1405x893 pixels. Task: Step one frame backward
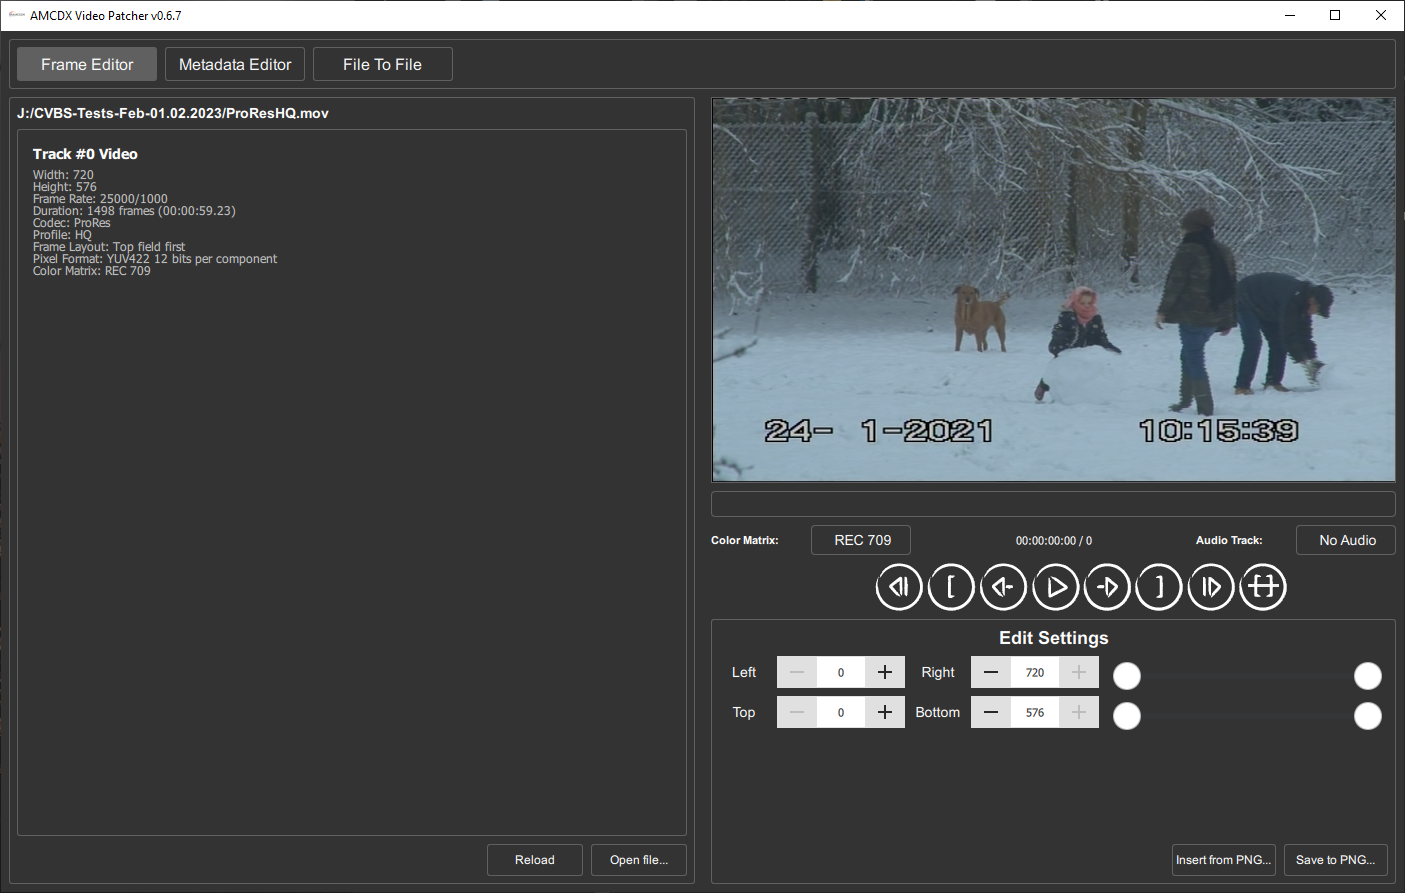tap(1003, 587)
